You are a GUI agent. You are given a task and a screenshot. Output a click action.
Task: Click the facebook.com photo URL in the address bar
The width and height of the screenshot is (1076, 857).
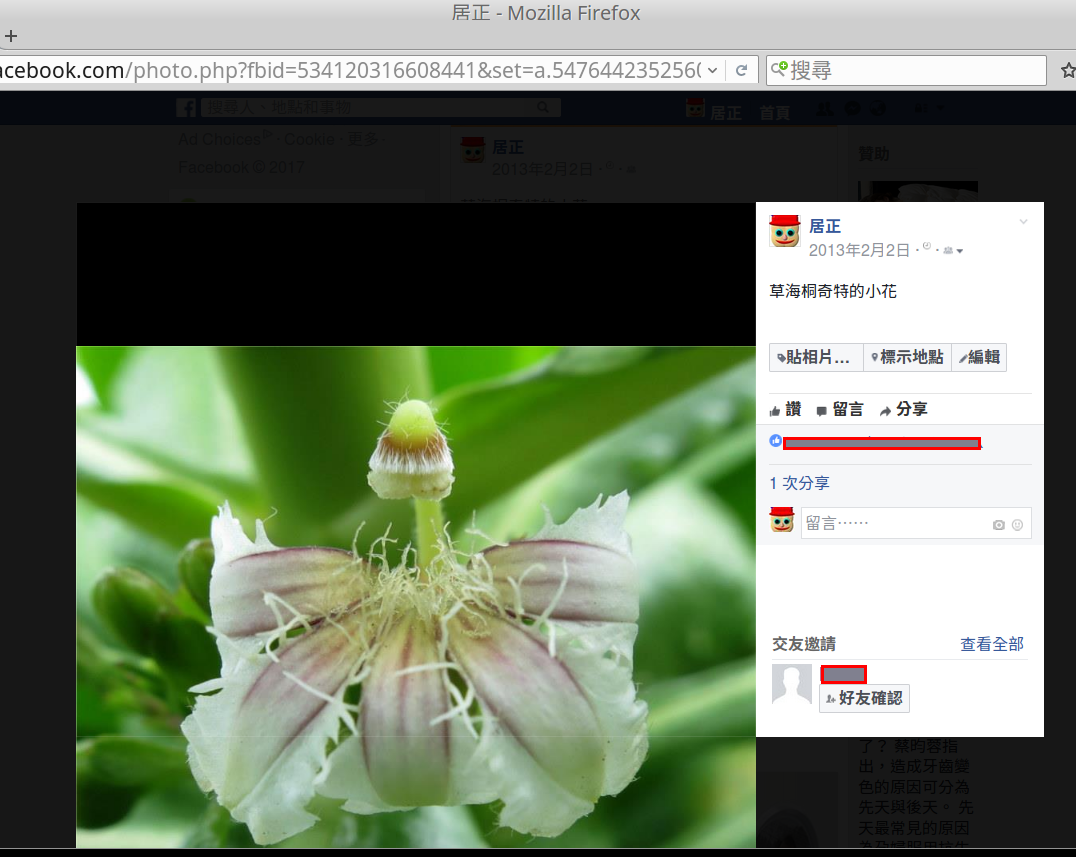click(350, 70)
